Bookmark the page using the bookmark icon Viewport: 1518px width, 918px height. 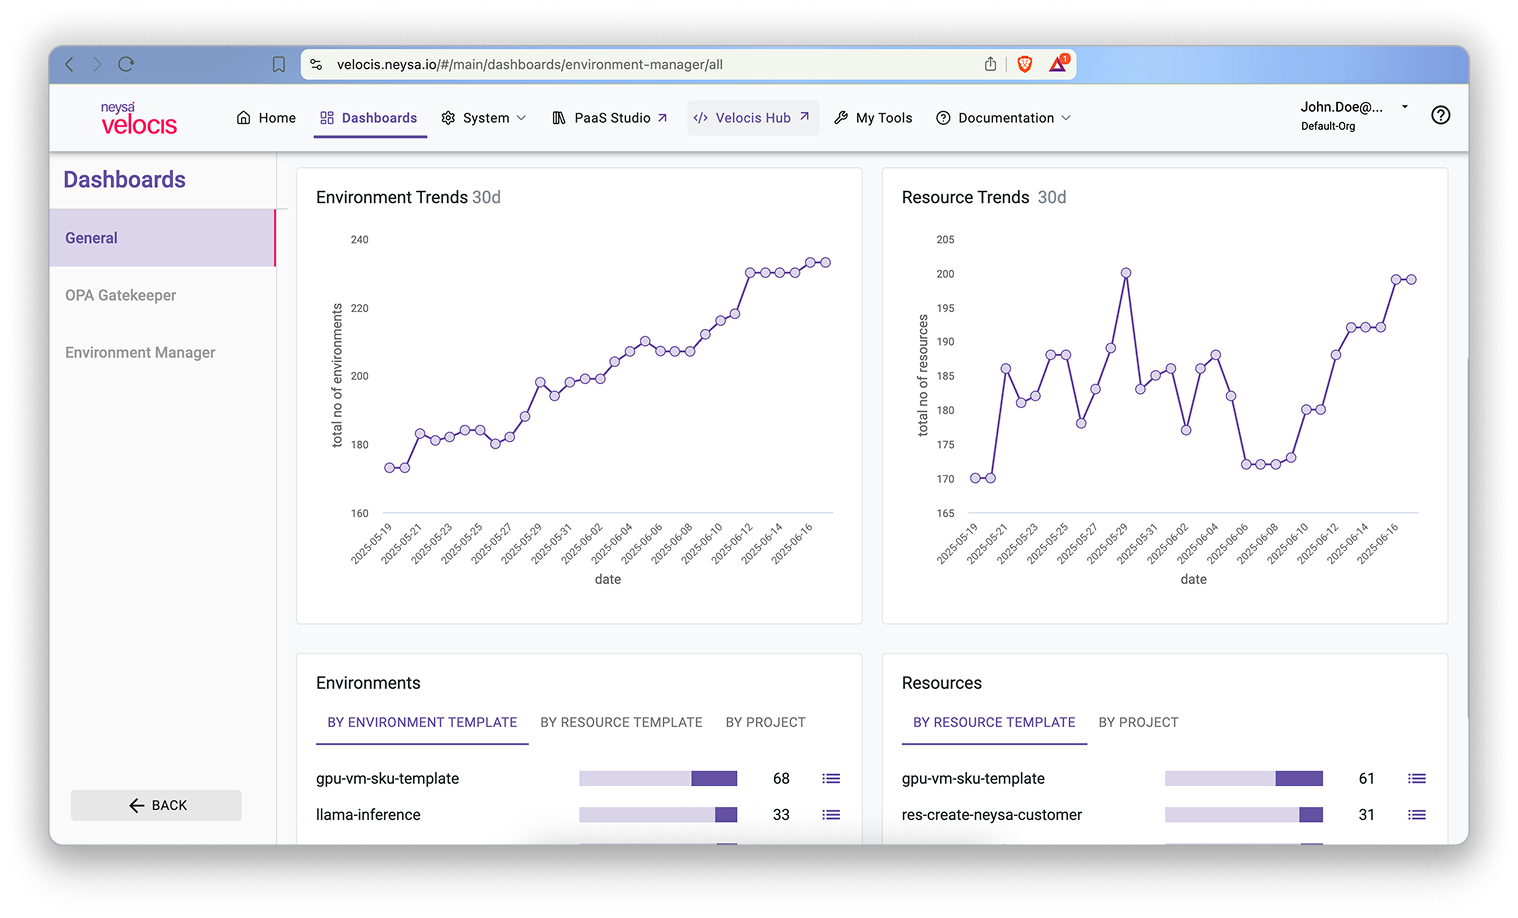(x=279, y=64)
